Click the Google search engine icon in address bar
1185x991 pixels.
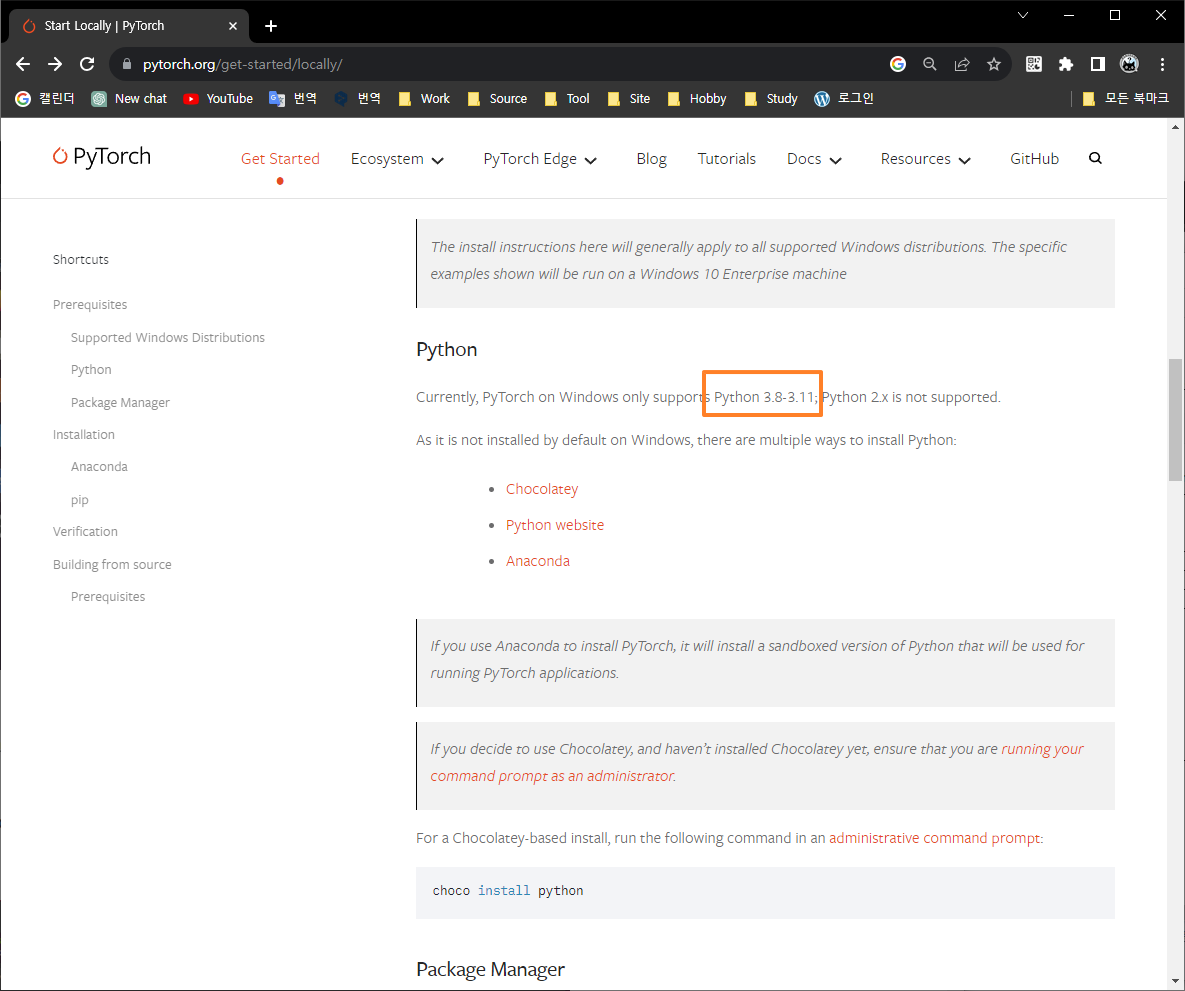(897, 63)
